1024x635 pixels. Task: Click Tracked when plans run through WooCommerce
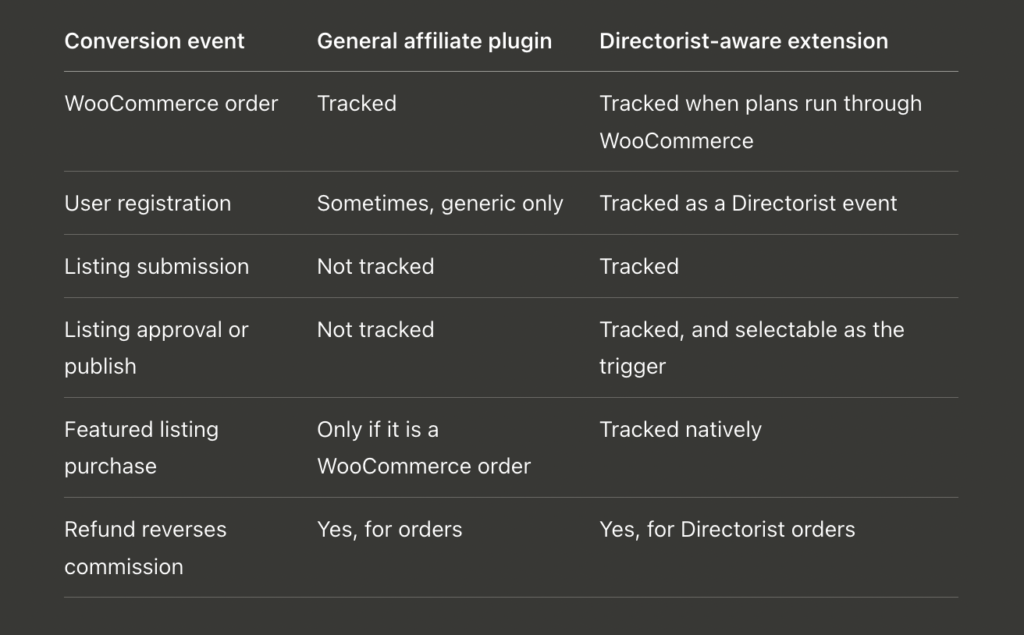[x=761, y=122]
